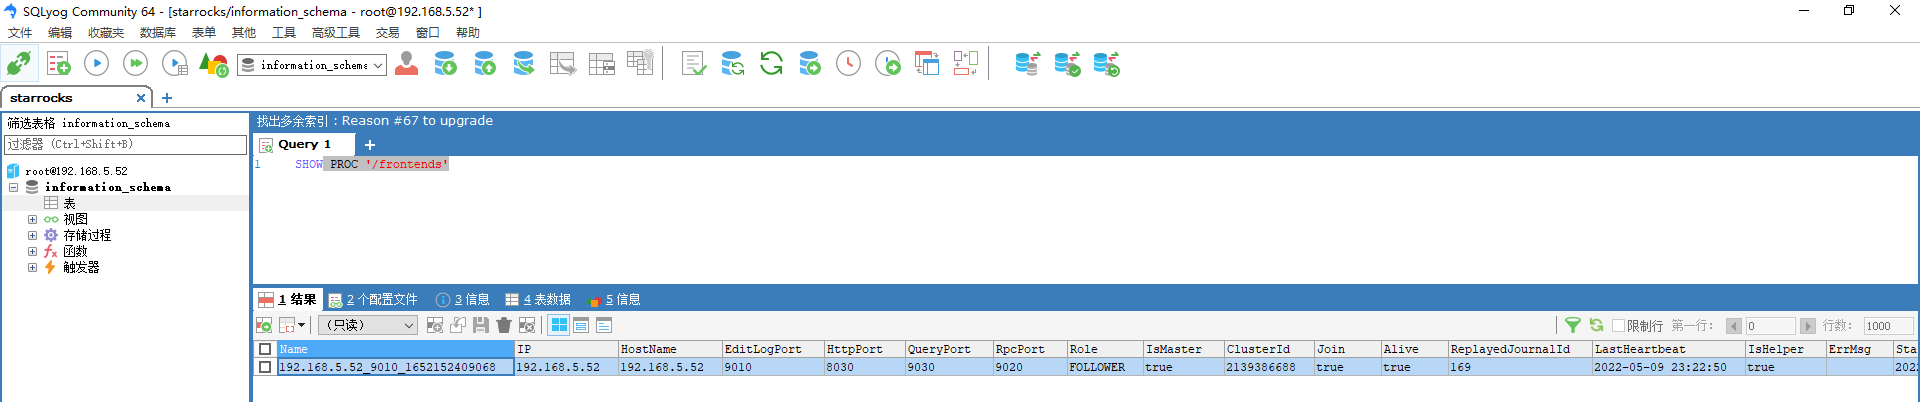Click the colored shapes refresh icon
Screen dimensions: 1920x402
pos(214,64)
